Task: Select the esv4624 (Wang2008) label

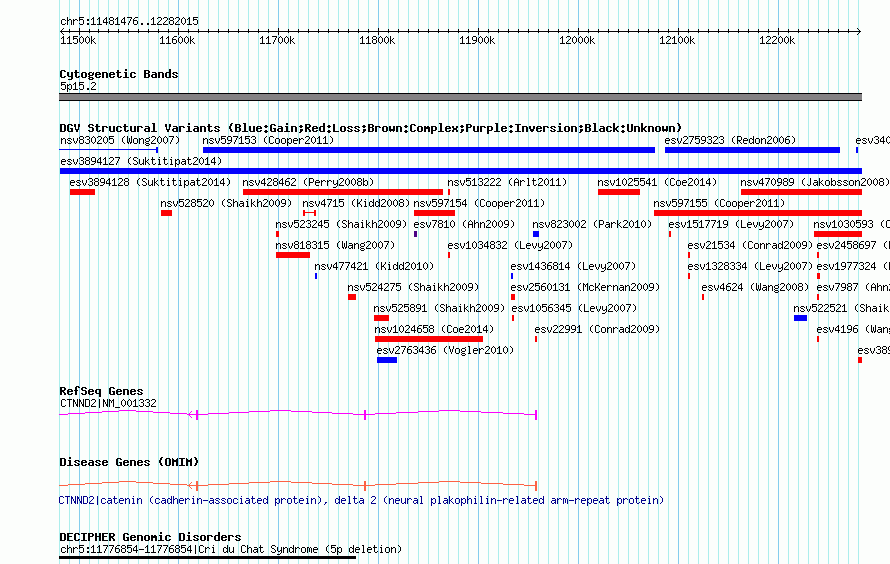Action: click(x=755, y=287)
